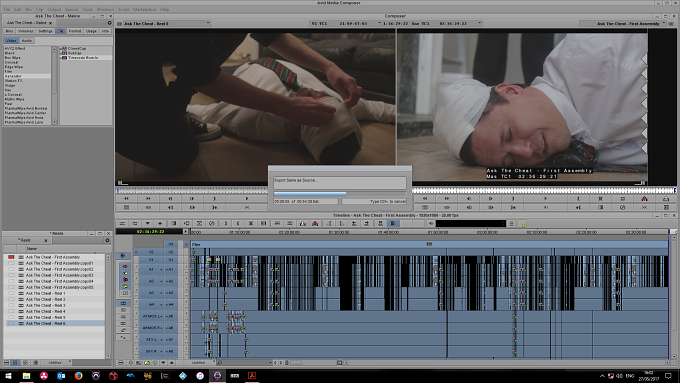This screenshot has height=383, width=680.
Task: Select 'Ask The Cheat - Reel 3' in bin
Action: point(46,305)
